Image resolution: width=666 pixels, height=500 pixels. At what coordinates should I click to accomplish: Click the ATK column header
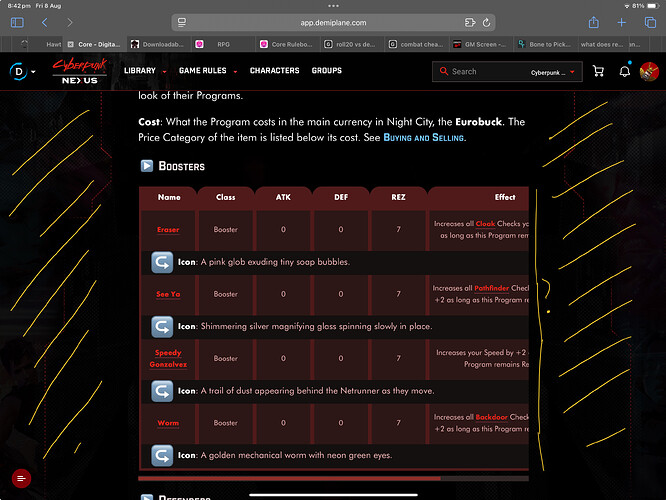point(283,197)
